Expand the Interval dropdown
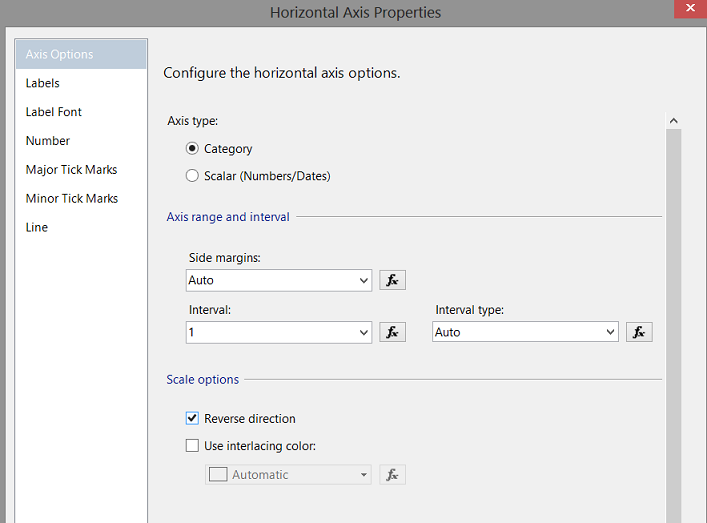 pyautogui.click(x=363, y=332)
